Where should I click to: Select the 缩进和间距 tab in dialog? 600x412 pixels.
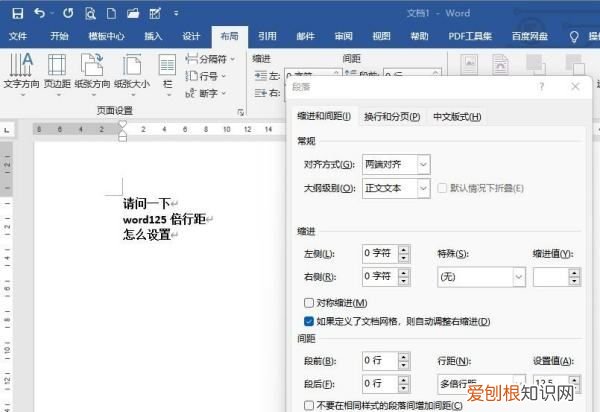point(324,116)
